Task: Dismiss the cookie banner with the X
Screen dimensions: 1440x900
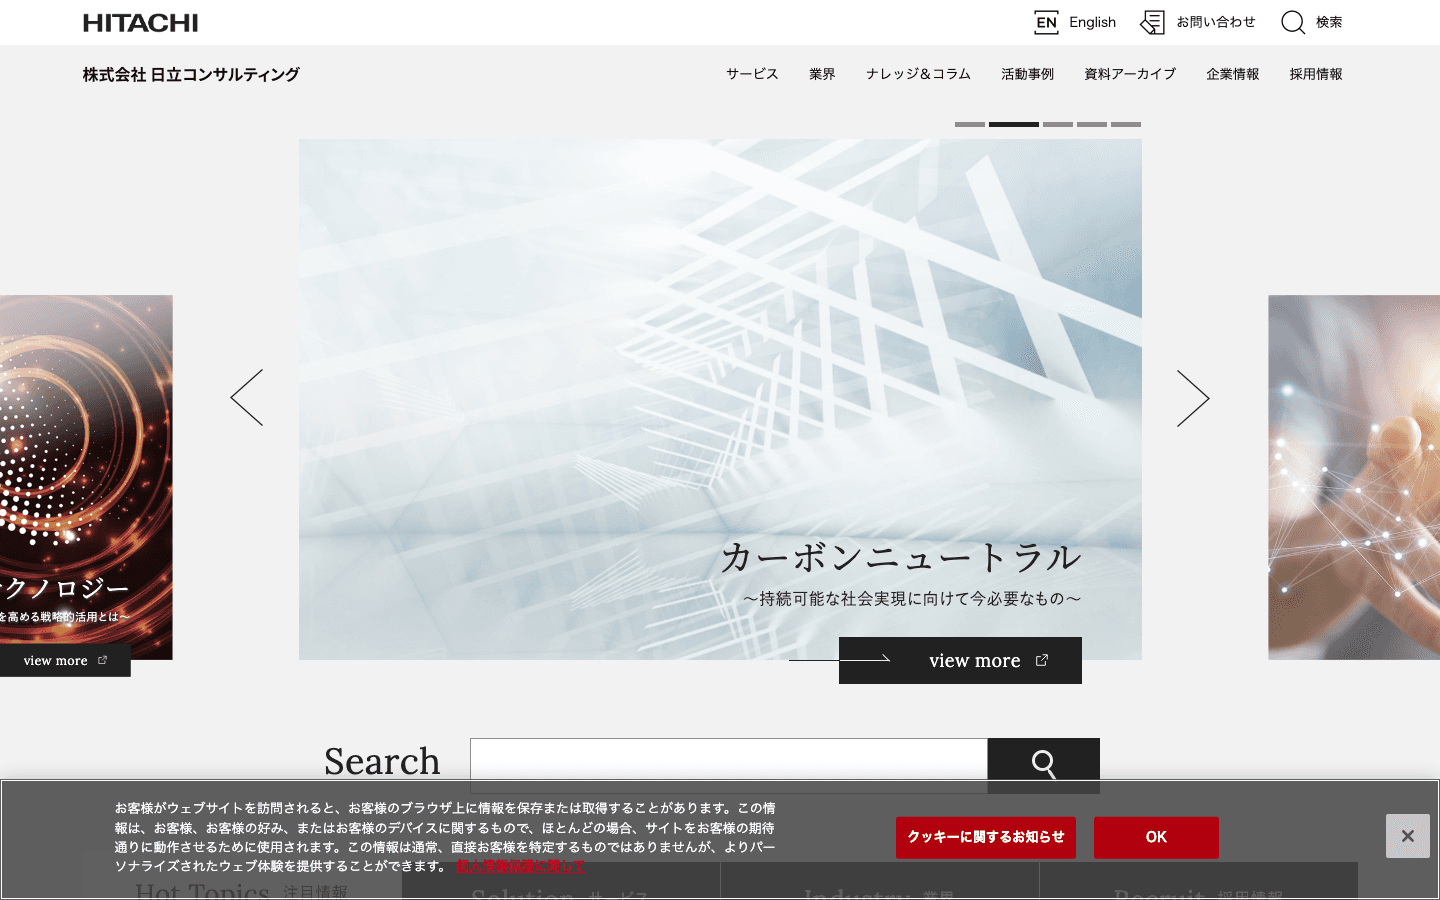Action: 1407,836
